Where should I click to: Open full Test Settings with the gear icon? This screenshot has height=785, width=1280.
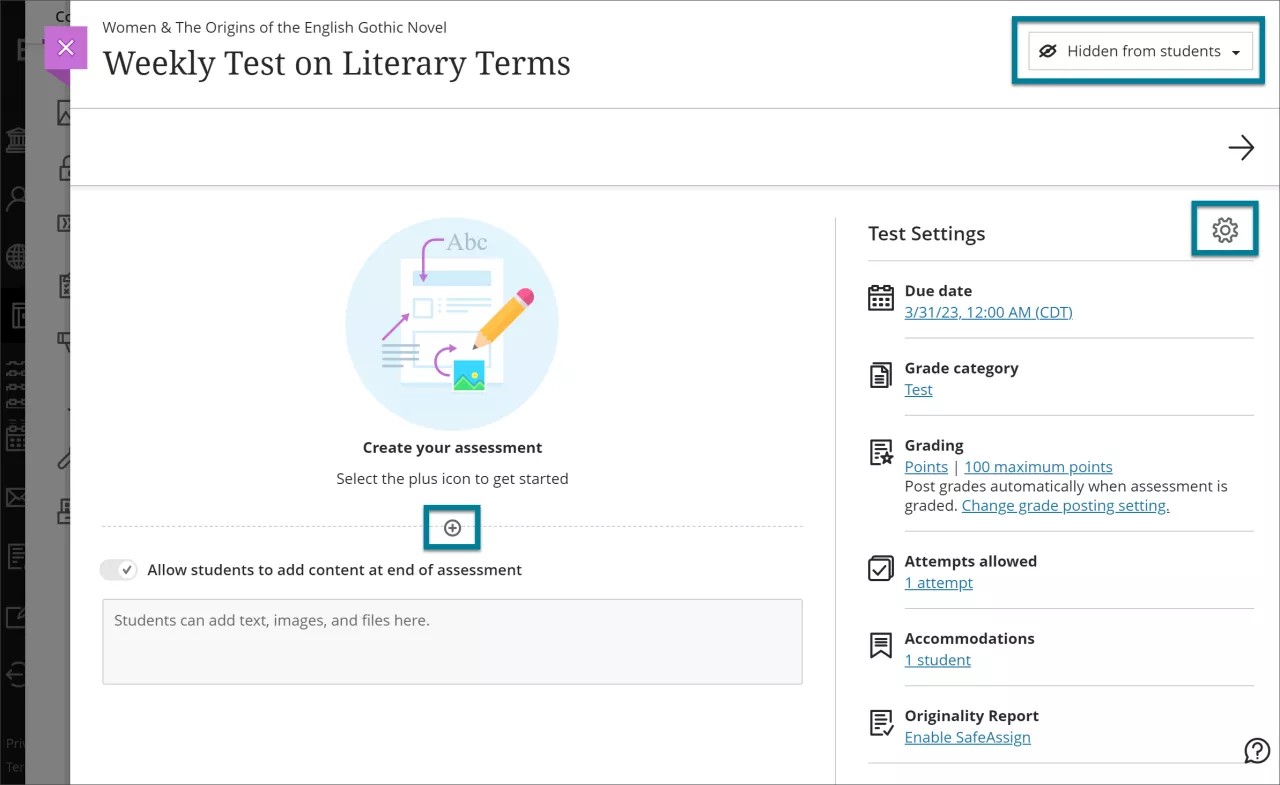(x=1225, y=229)
